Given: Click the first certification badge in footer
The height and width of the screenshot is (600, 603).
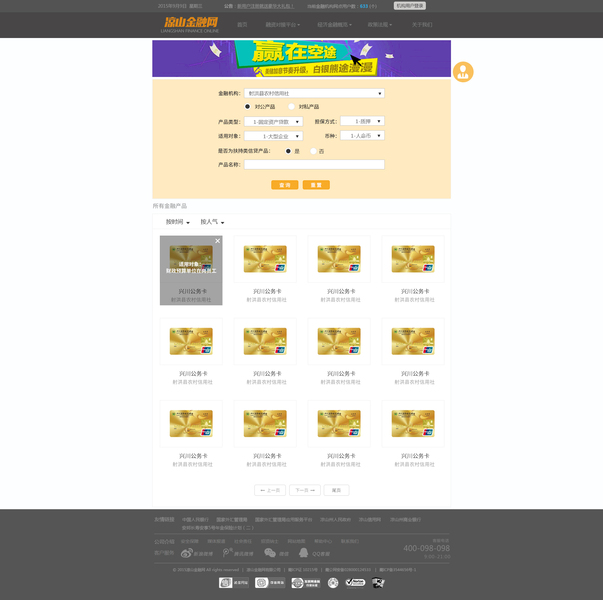Looking at the screenshot, I should coord(234,583).
